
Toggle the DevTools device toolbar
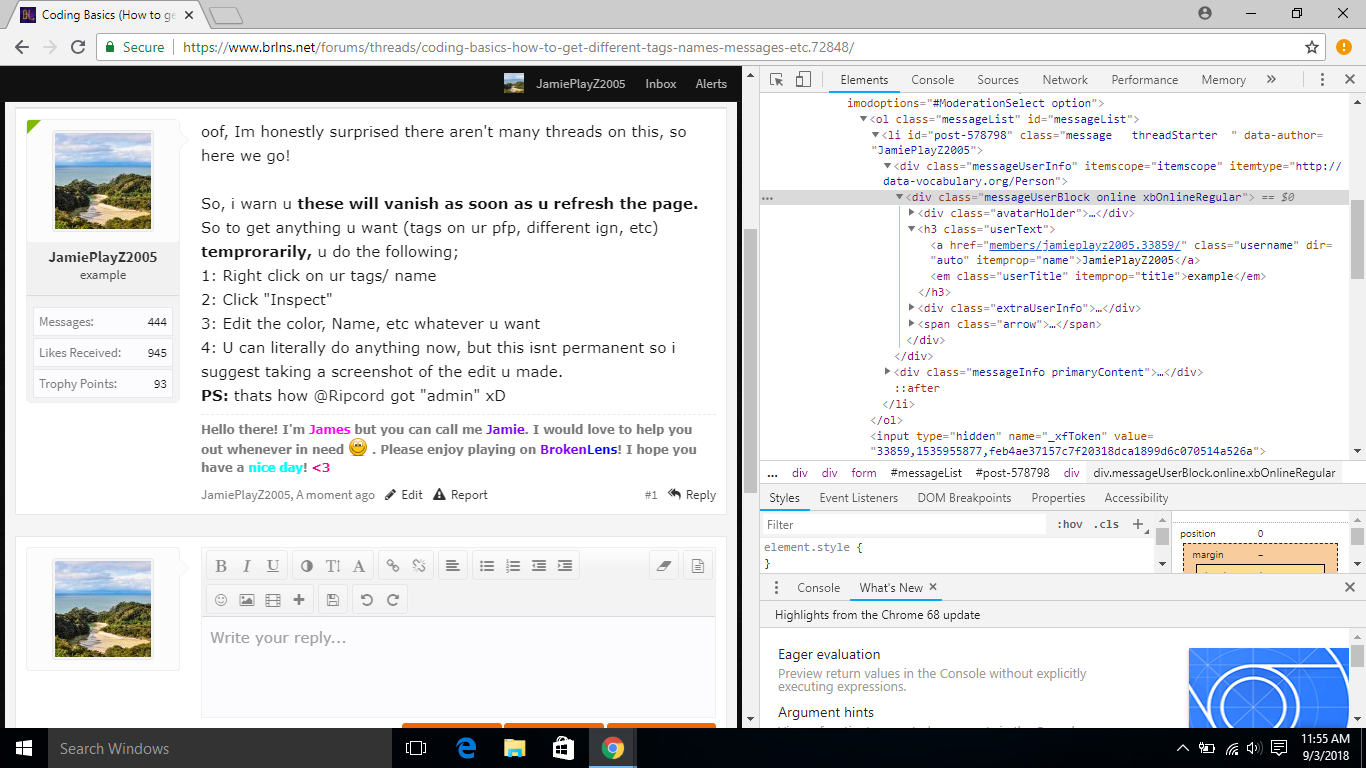[x=803, y=80]
